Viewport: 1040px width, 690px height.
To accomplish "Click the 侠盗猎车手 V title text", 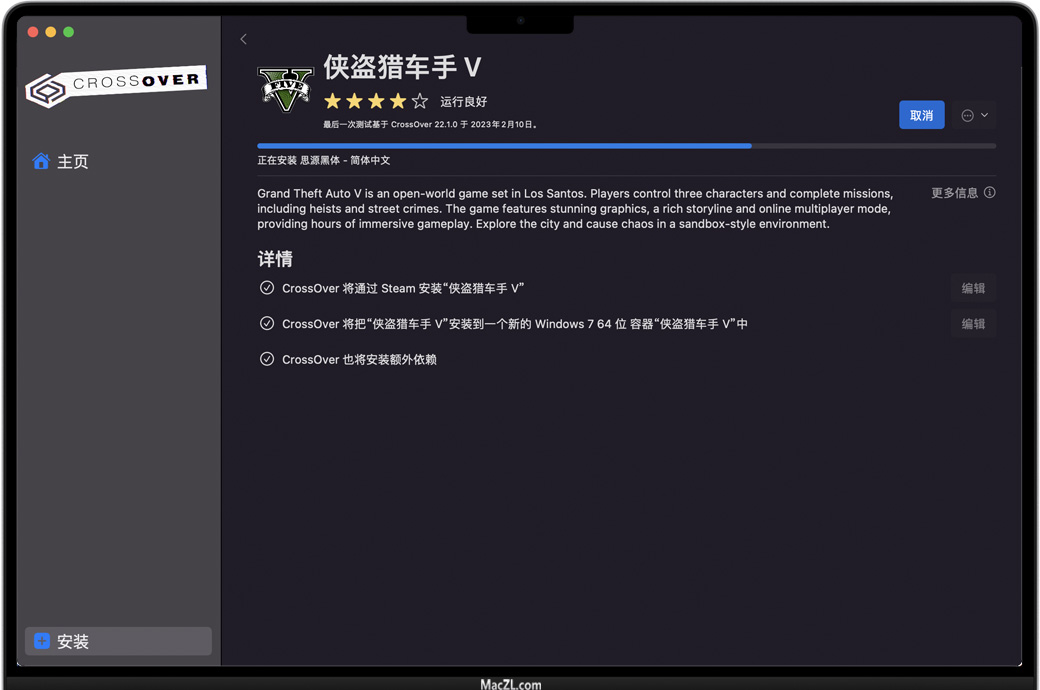I will [402, 67].
